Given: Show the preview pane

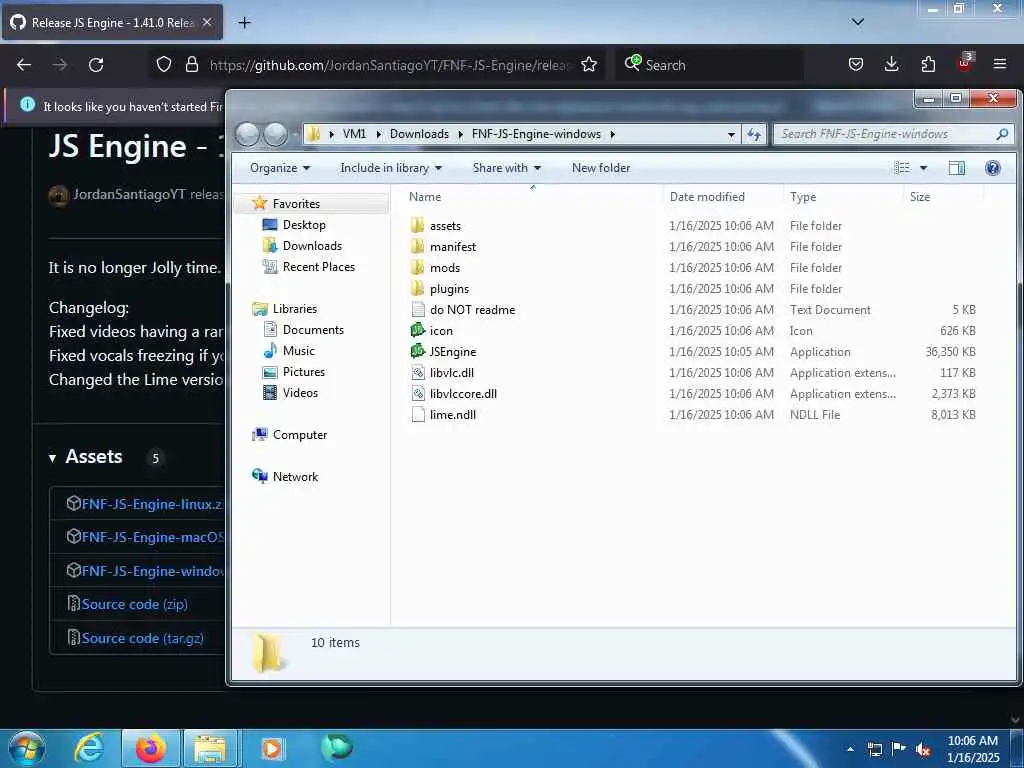Looking at the screenshot, I should (x=957, y=168).
